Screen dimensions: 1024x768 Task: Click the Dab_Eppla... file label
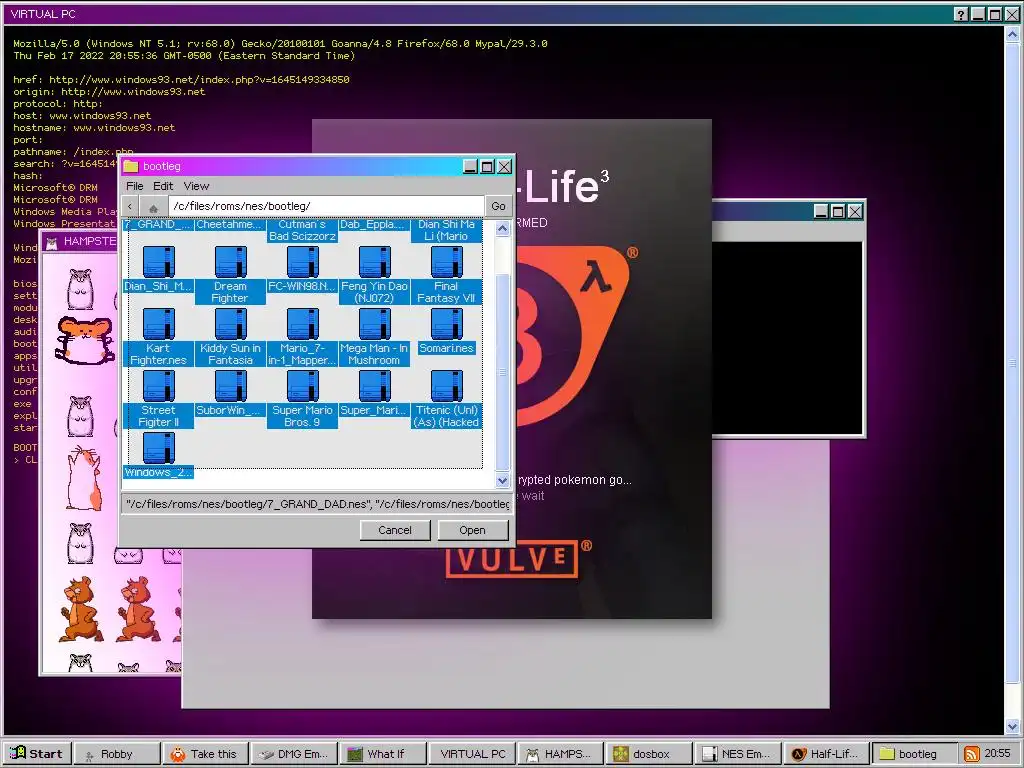(x=374, y=225)
